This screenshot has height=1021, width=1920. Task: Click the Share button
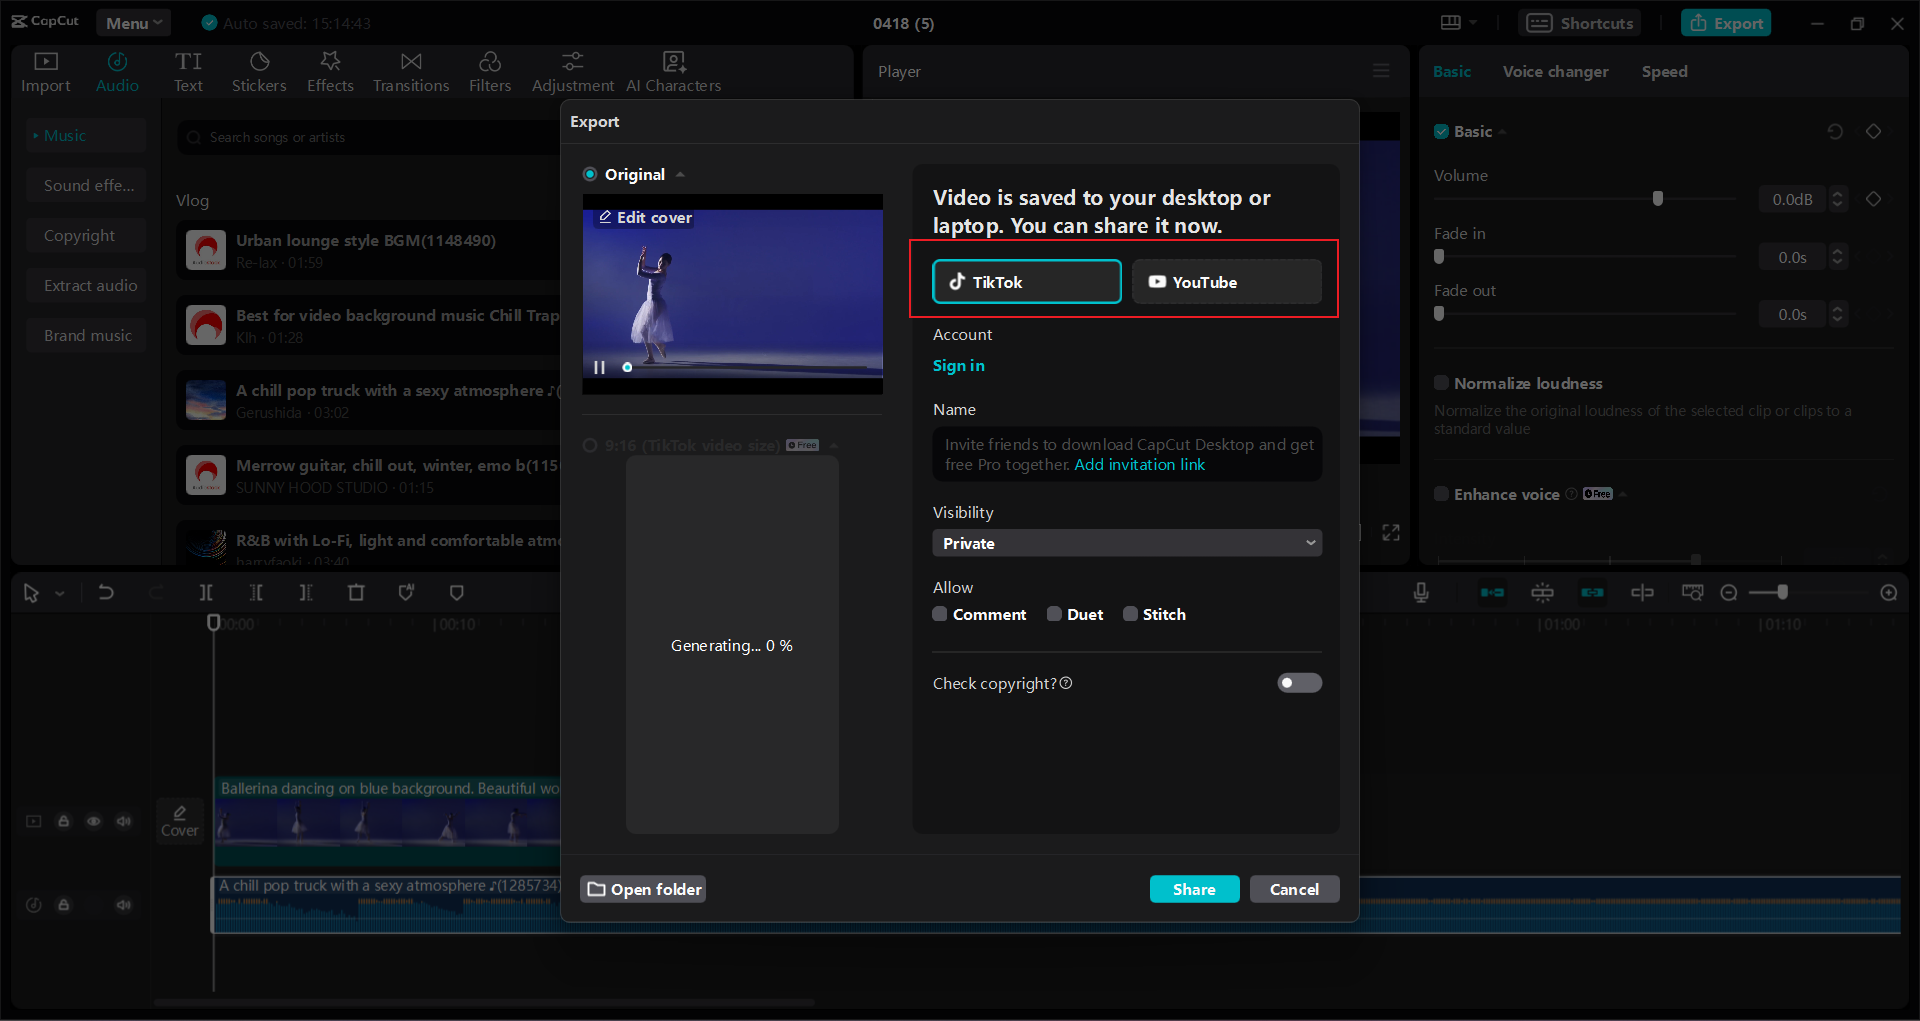coord(1194,889)
